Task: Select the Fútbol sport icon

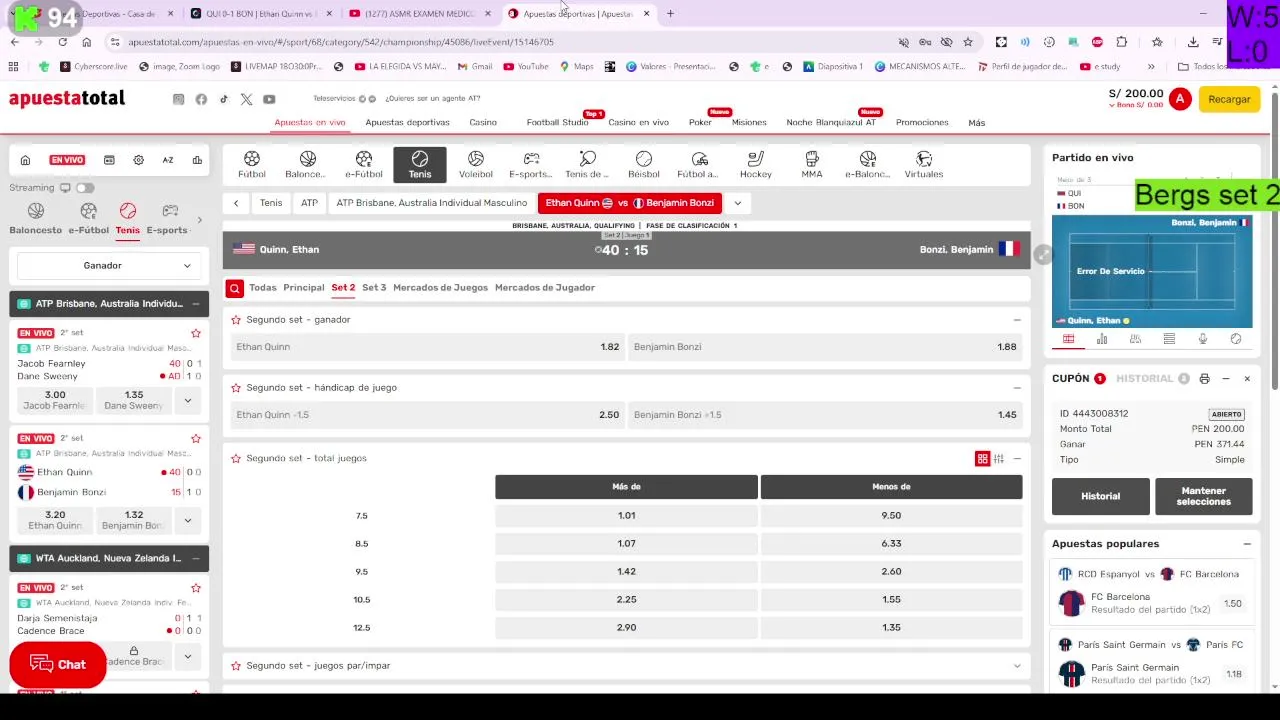Action: coord(252,164)
